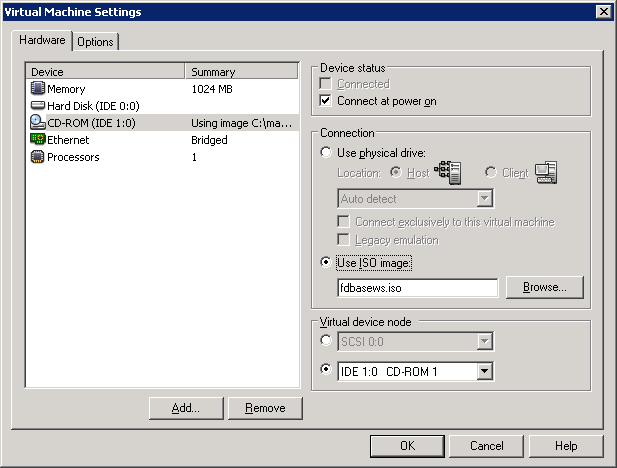Open the SCSI 0:0 node dropdown

click(x=484, y=343)
